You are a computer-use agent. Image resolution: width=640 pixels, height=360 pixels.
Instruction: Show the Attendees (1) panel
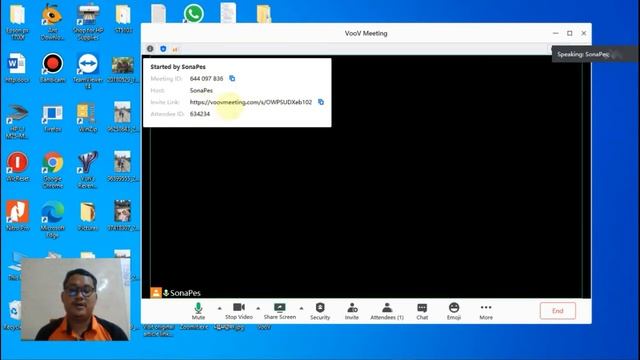387,311
